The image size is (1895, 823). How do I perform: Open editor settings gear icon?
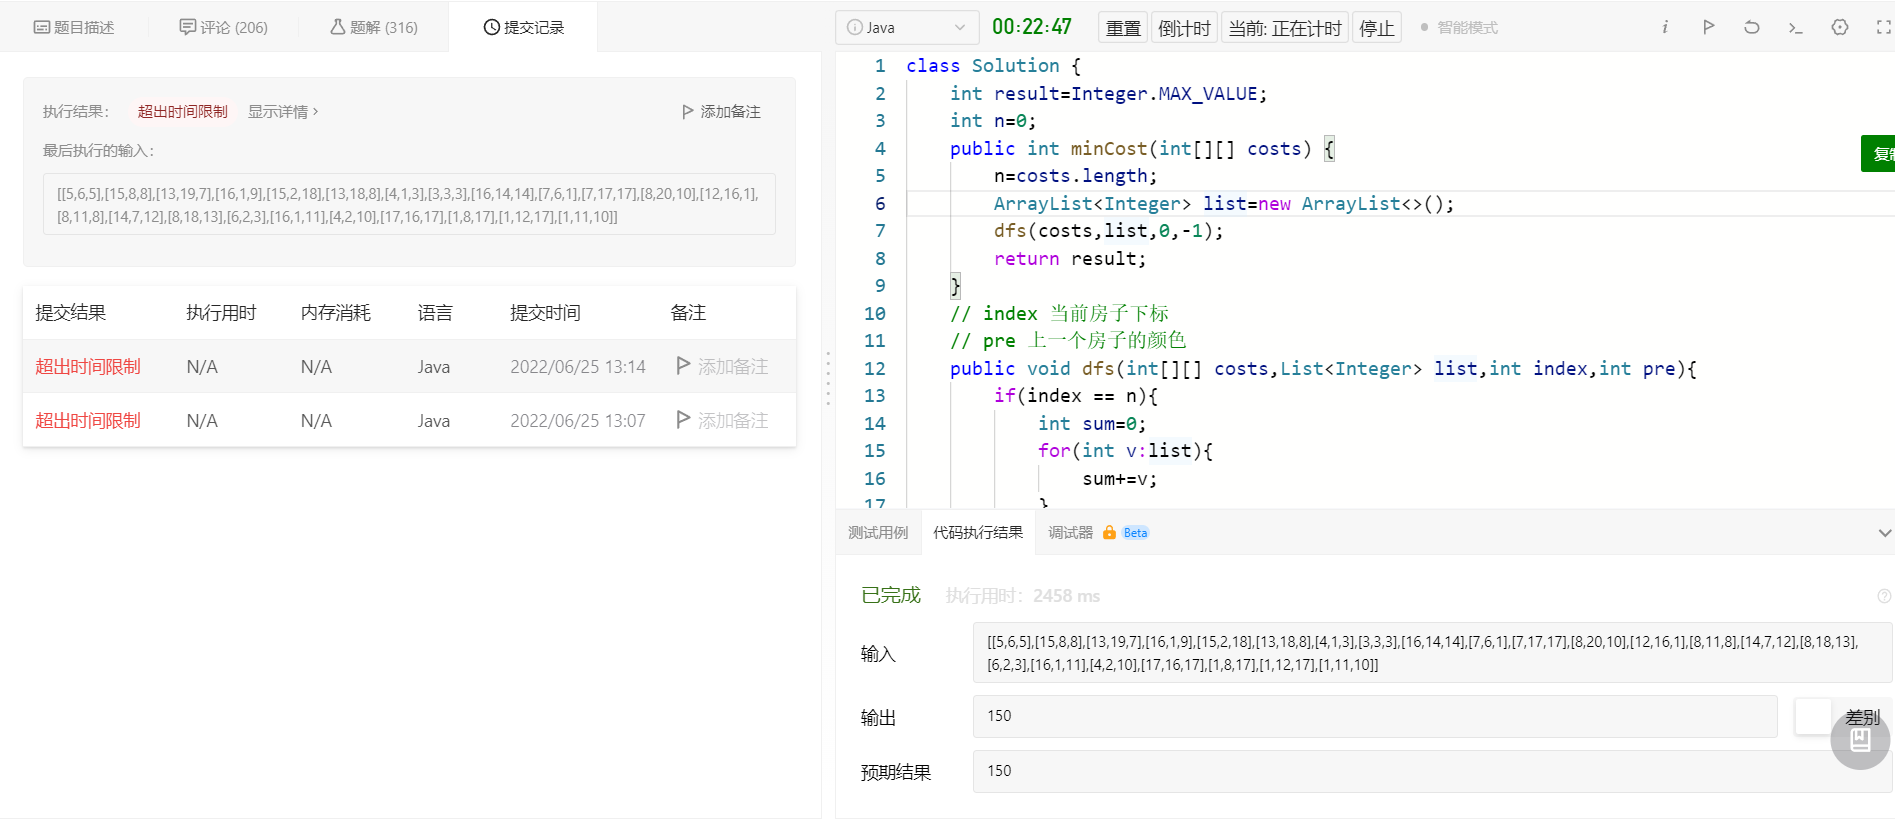(1840, 27)
